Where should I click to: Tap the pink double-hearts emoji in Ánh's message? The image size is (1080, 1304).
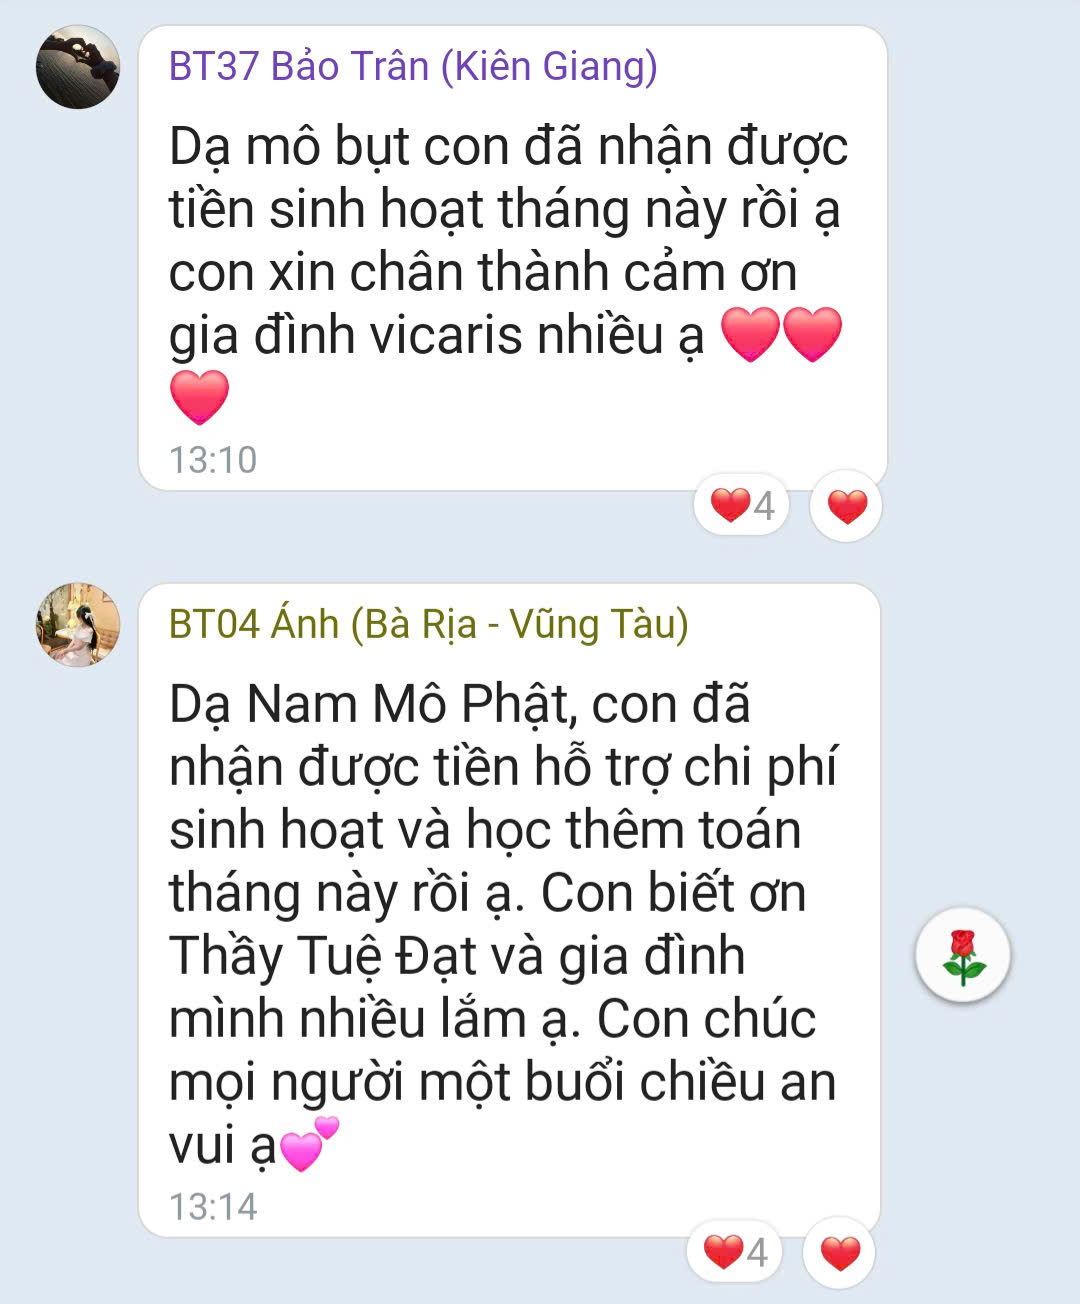click(309, 1144)
